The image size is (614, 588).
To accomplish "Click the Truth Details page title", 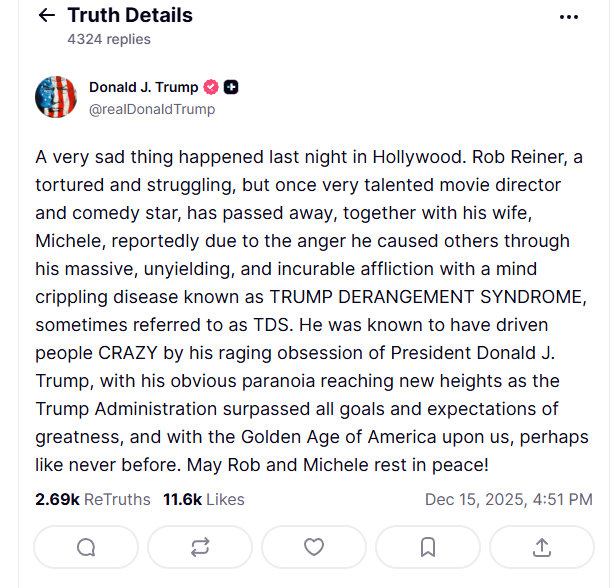I will pyautogui.click(x=130, y=16).
